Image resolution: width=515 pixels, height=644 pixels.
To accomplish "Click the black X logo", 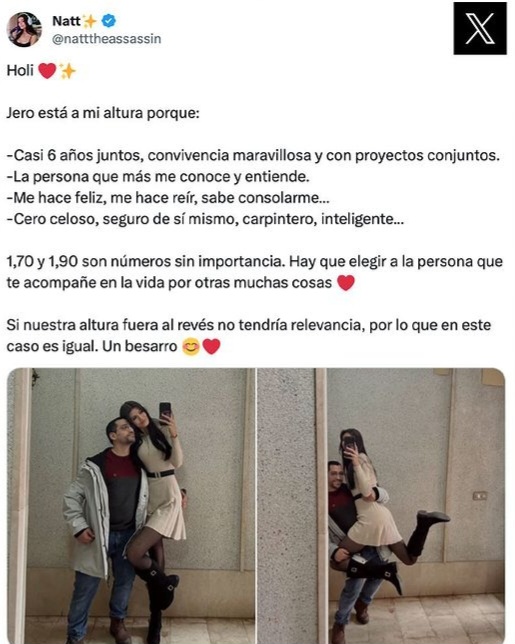I will point(480,28).
